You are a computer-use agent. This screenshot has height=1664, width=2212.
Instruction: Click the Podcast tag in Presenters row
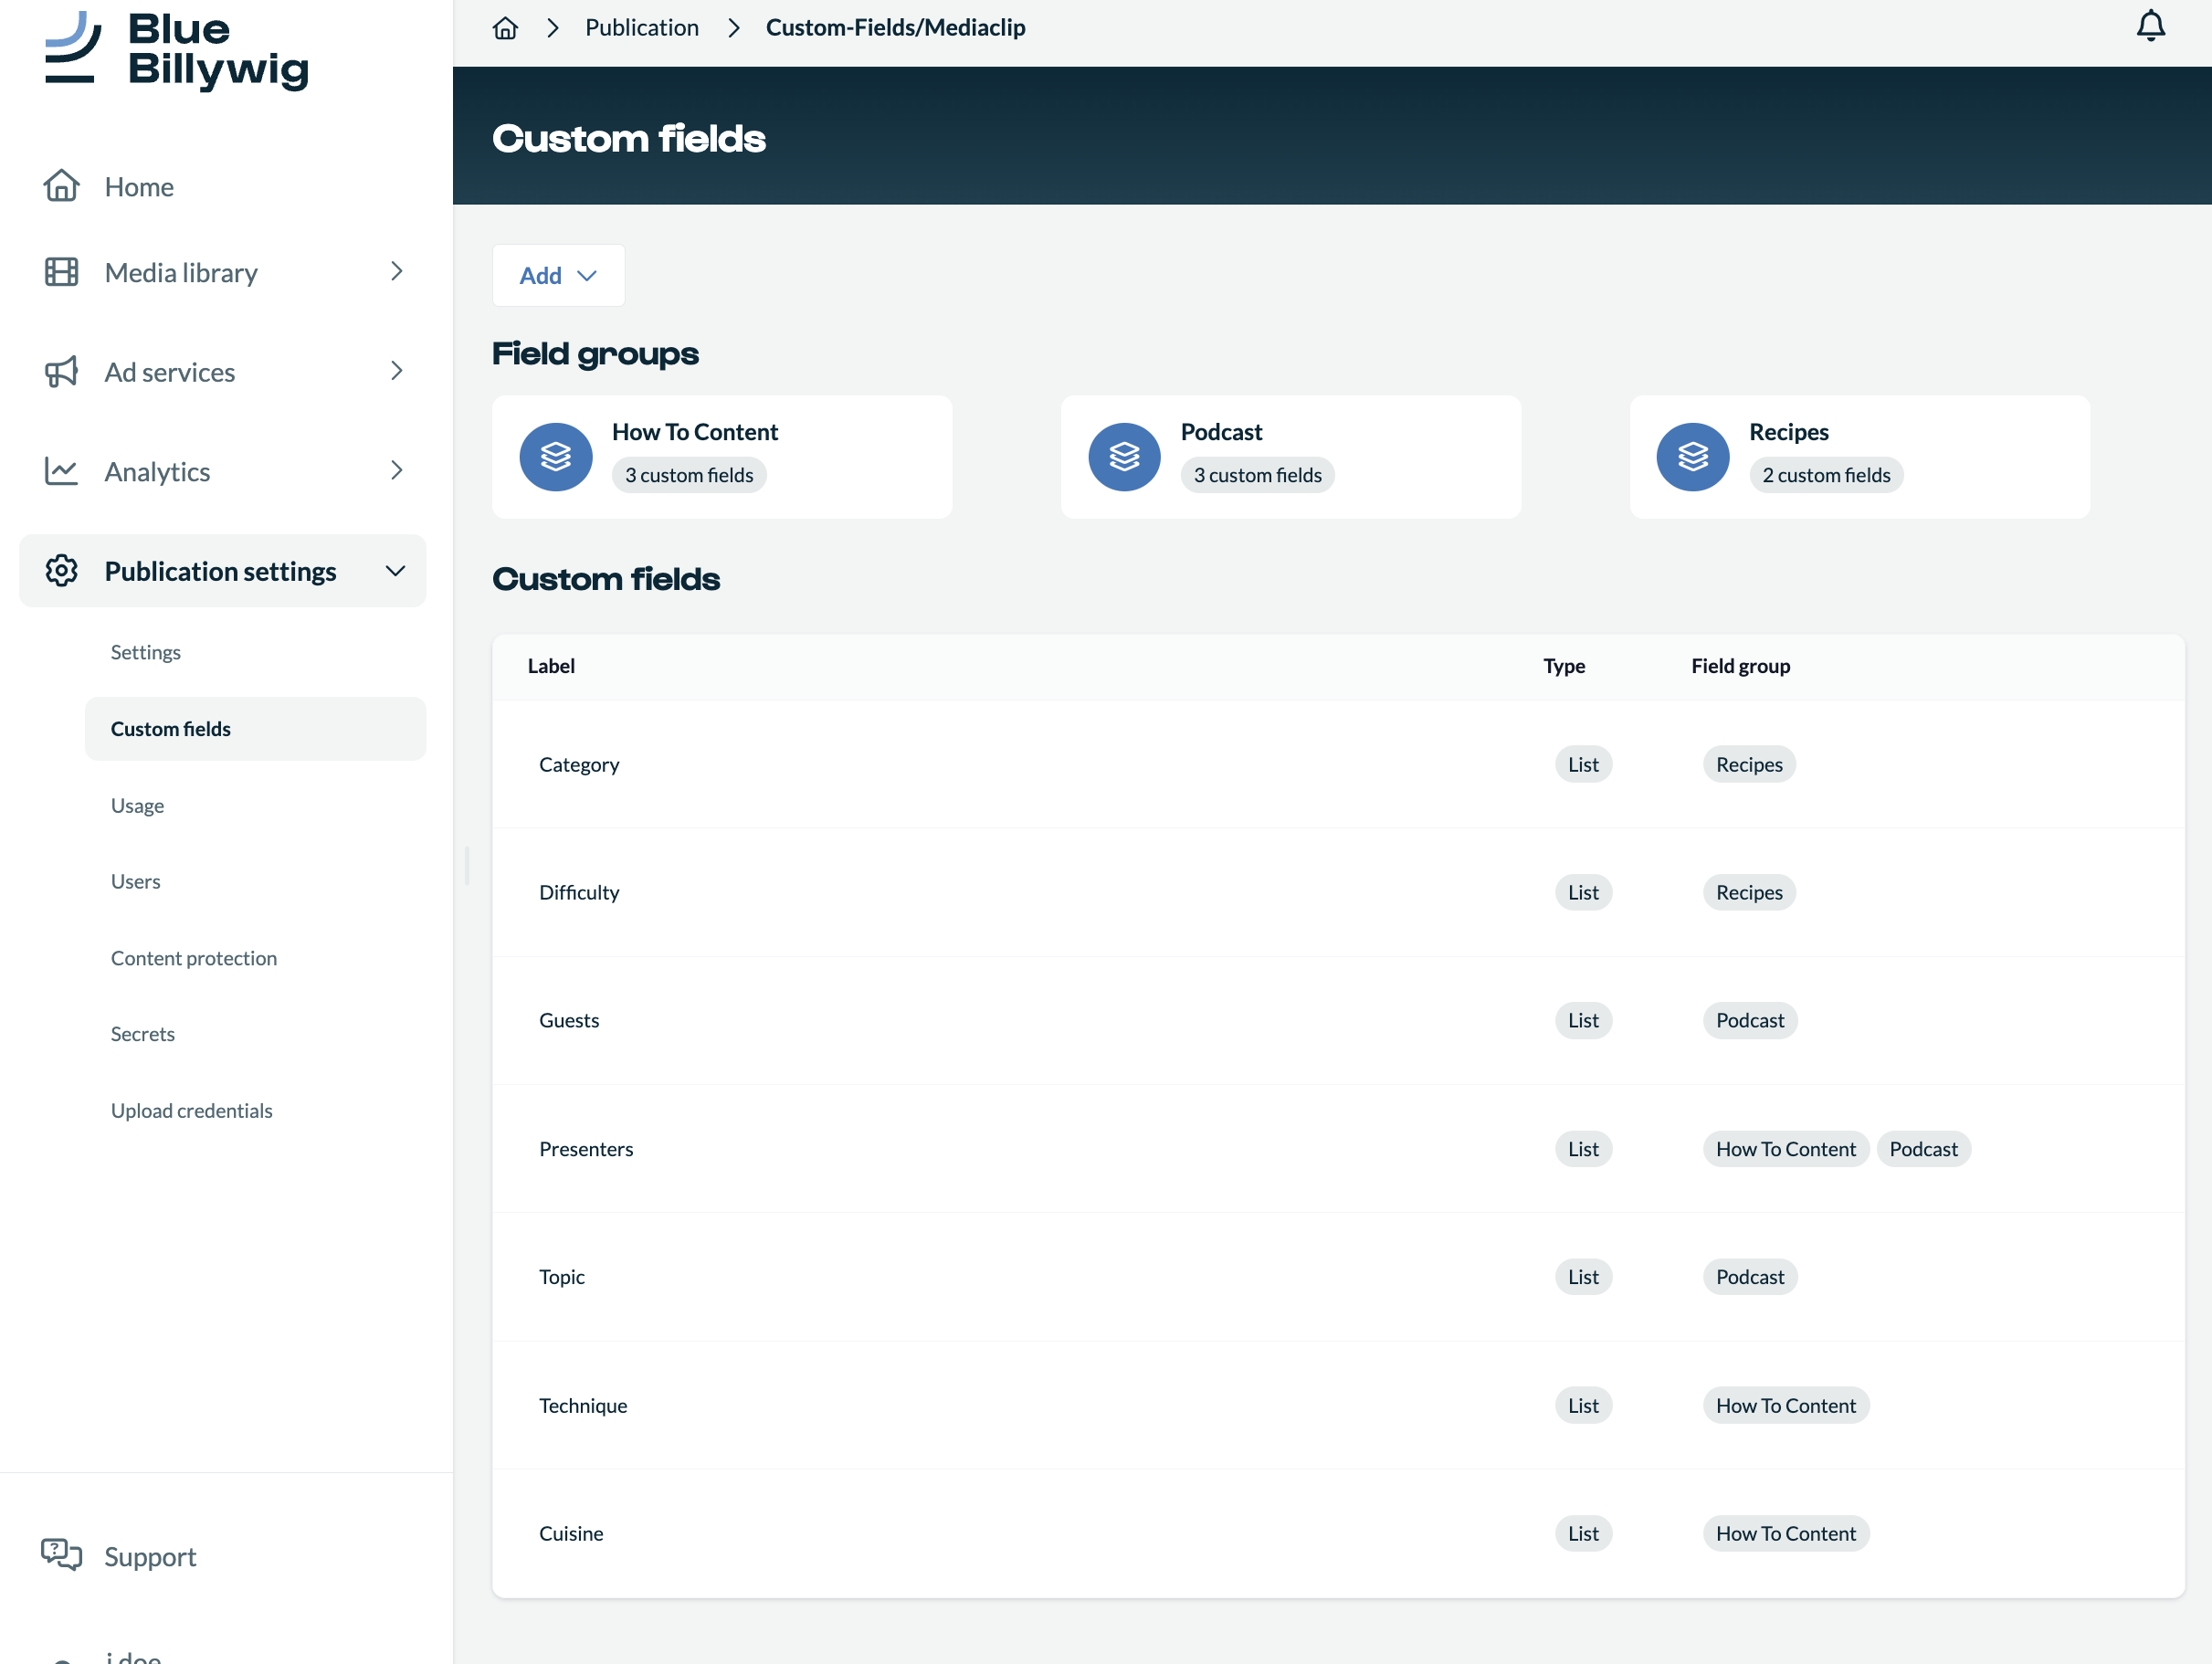(1923, 1149)
